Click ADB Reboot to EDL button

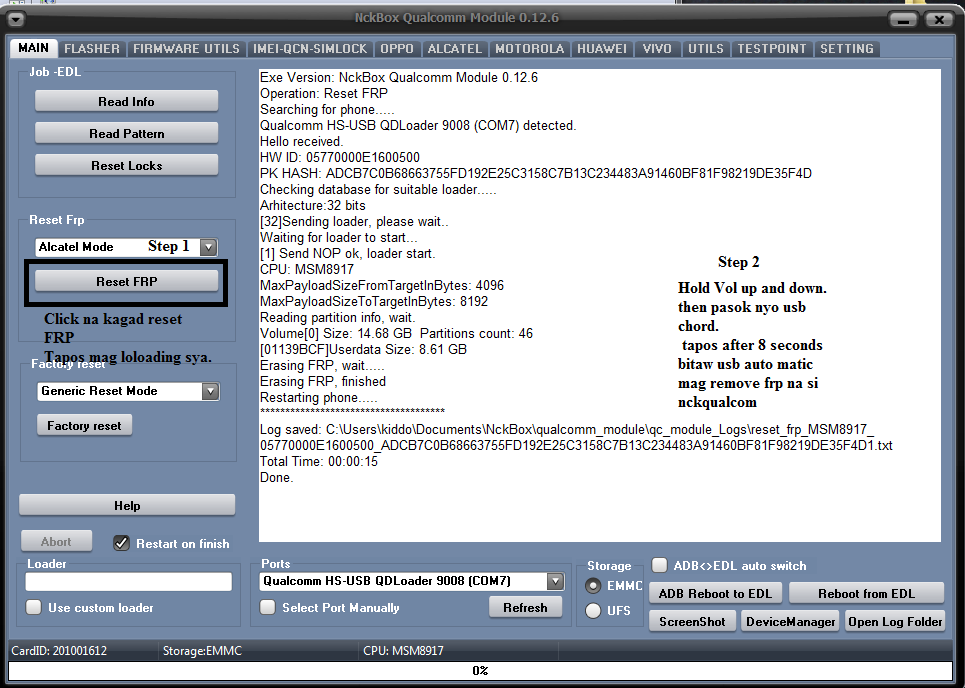pos(715,593)
